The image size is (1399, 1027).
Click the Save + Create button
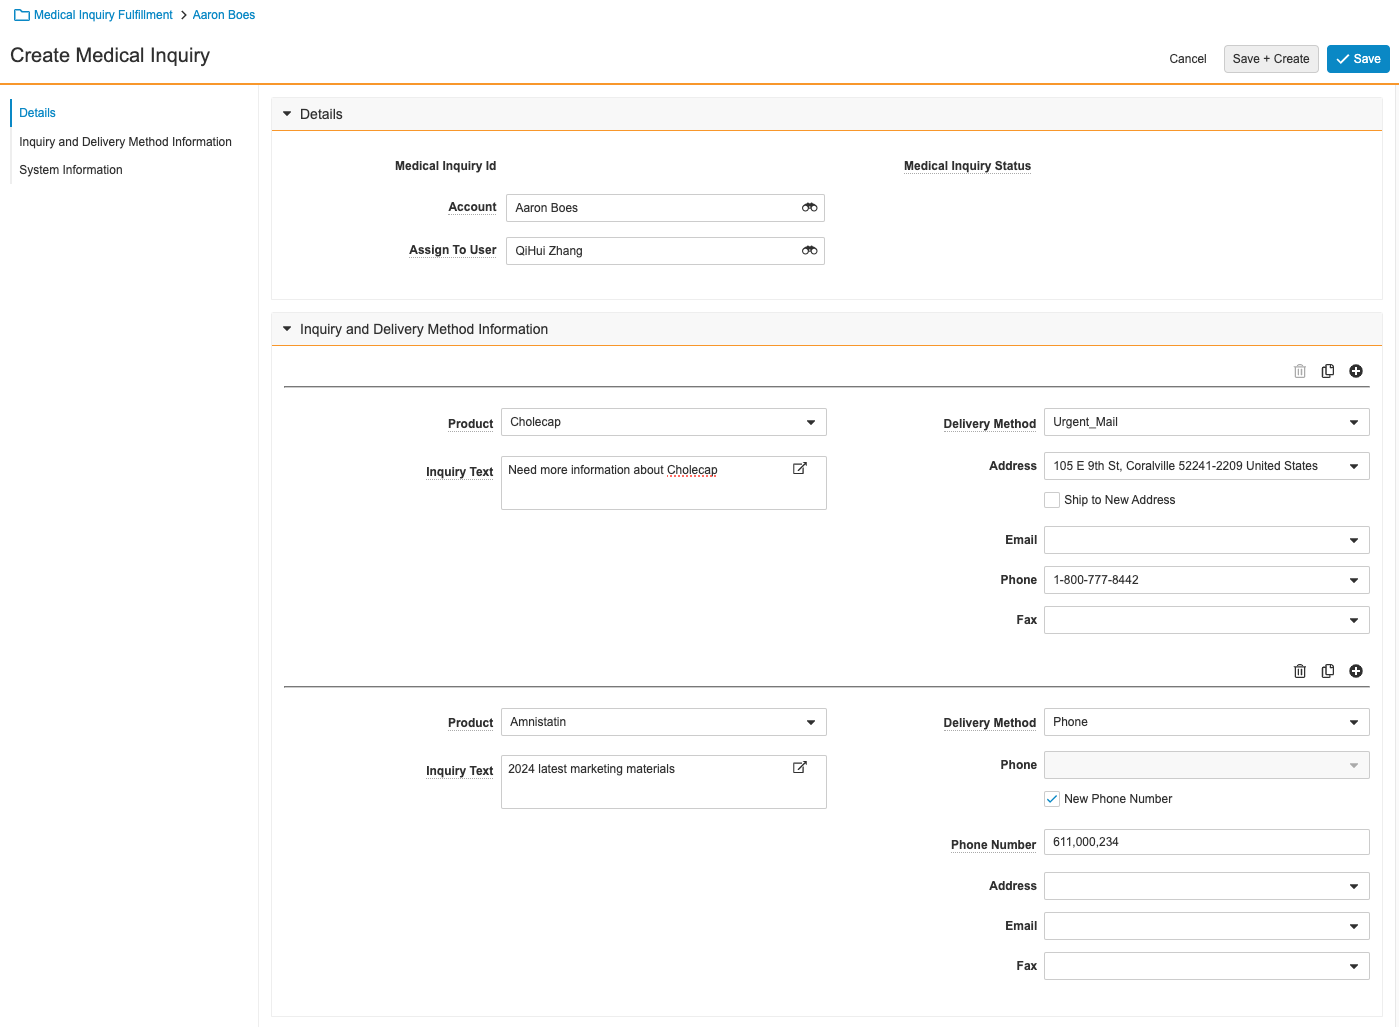click(1270, 59)
